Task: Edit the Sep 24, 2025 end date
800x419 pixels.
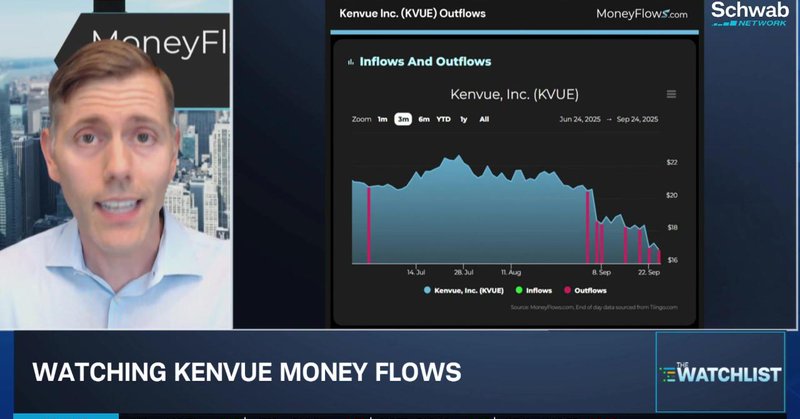Action: [637, 119]
